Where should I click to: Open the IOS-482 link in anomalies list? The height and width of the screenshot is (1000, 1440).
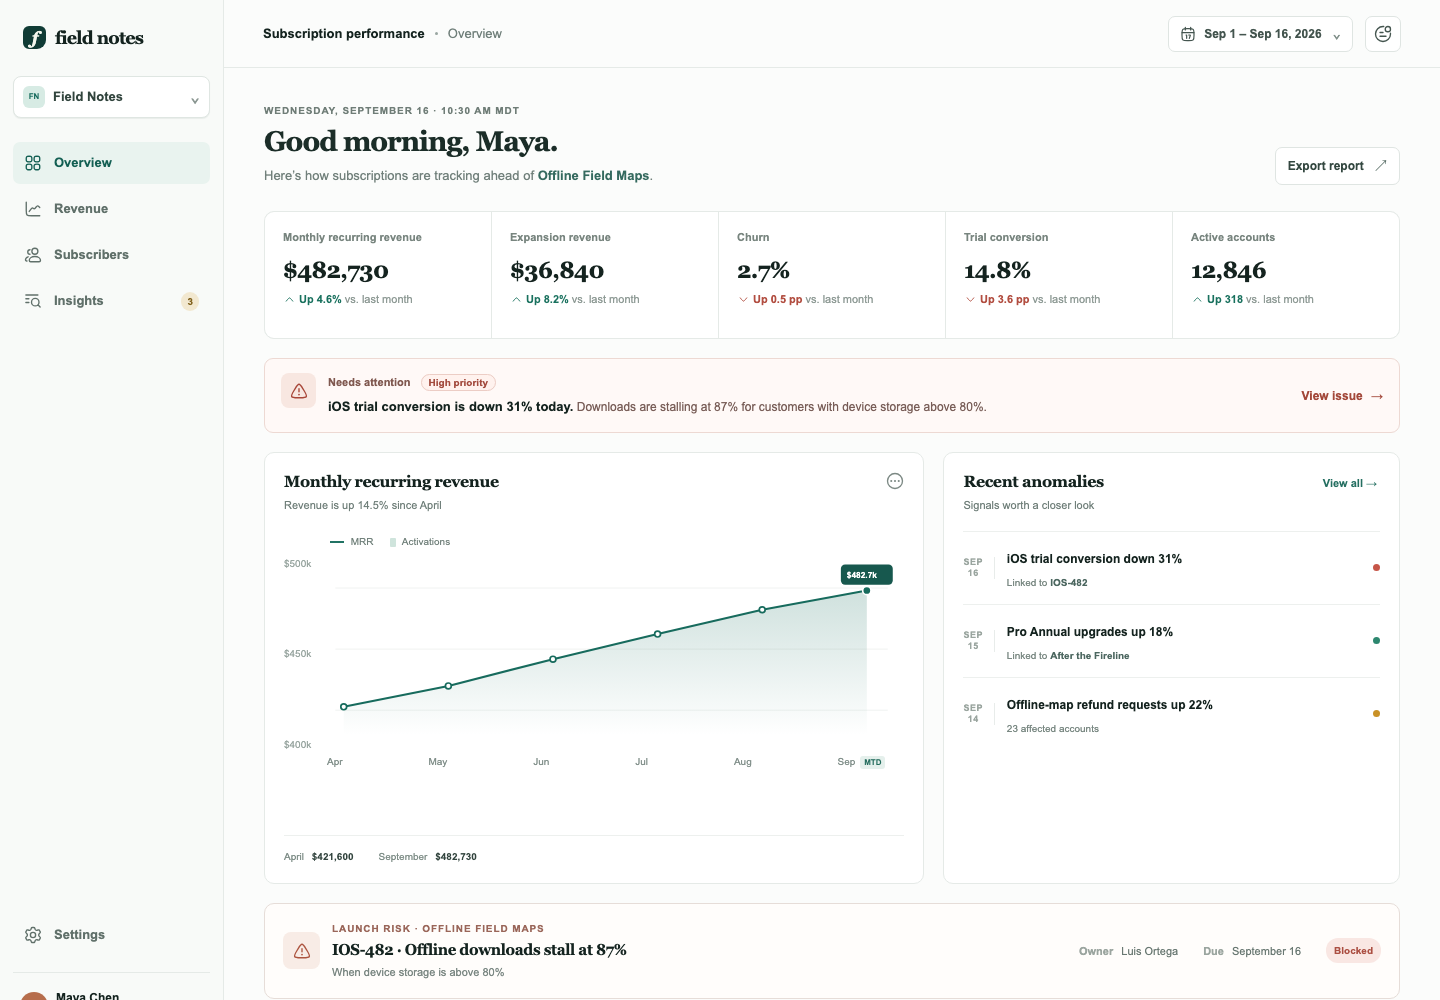point(1068,583)
